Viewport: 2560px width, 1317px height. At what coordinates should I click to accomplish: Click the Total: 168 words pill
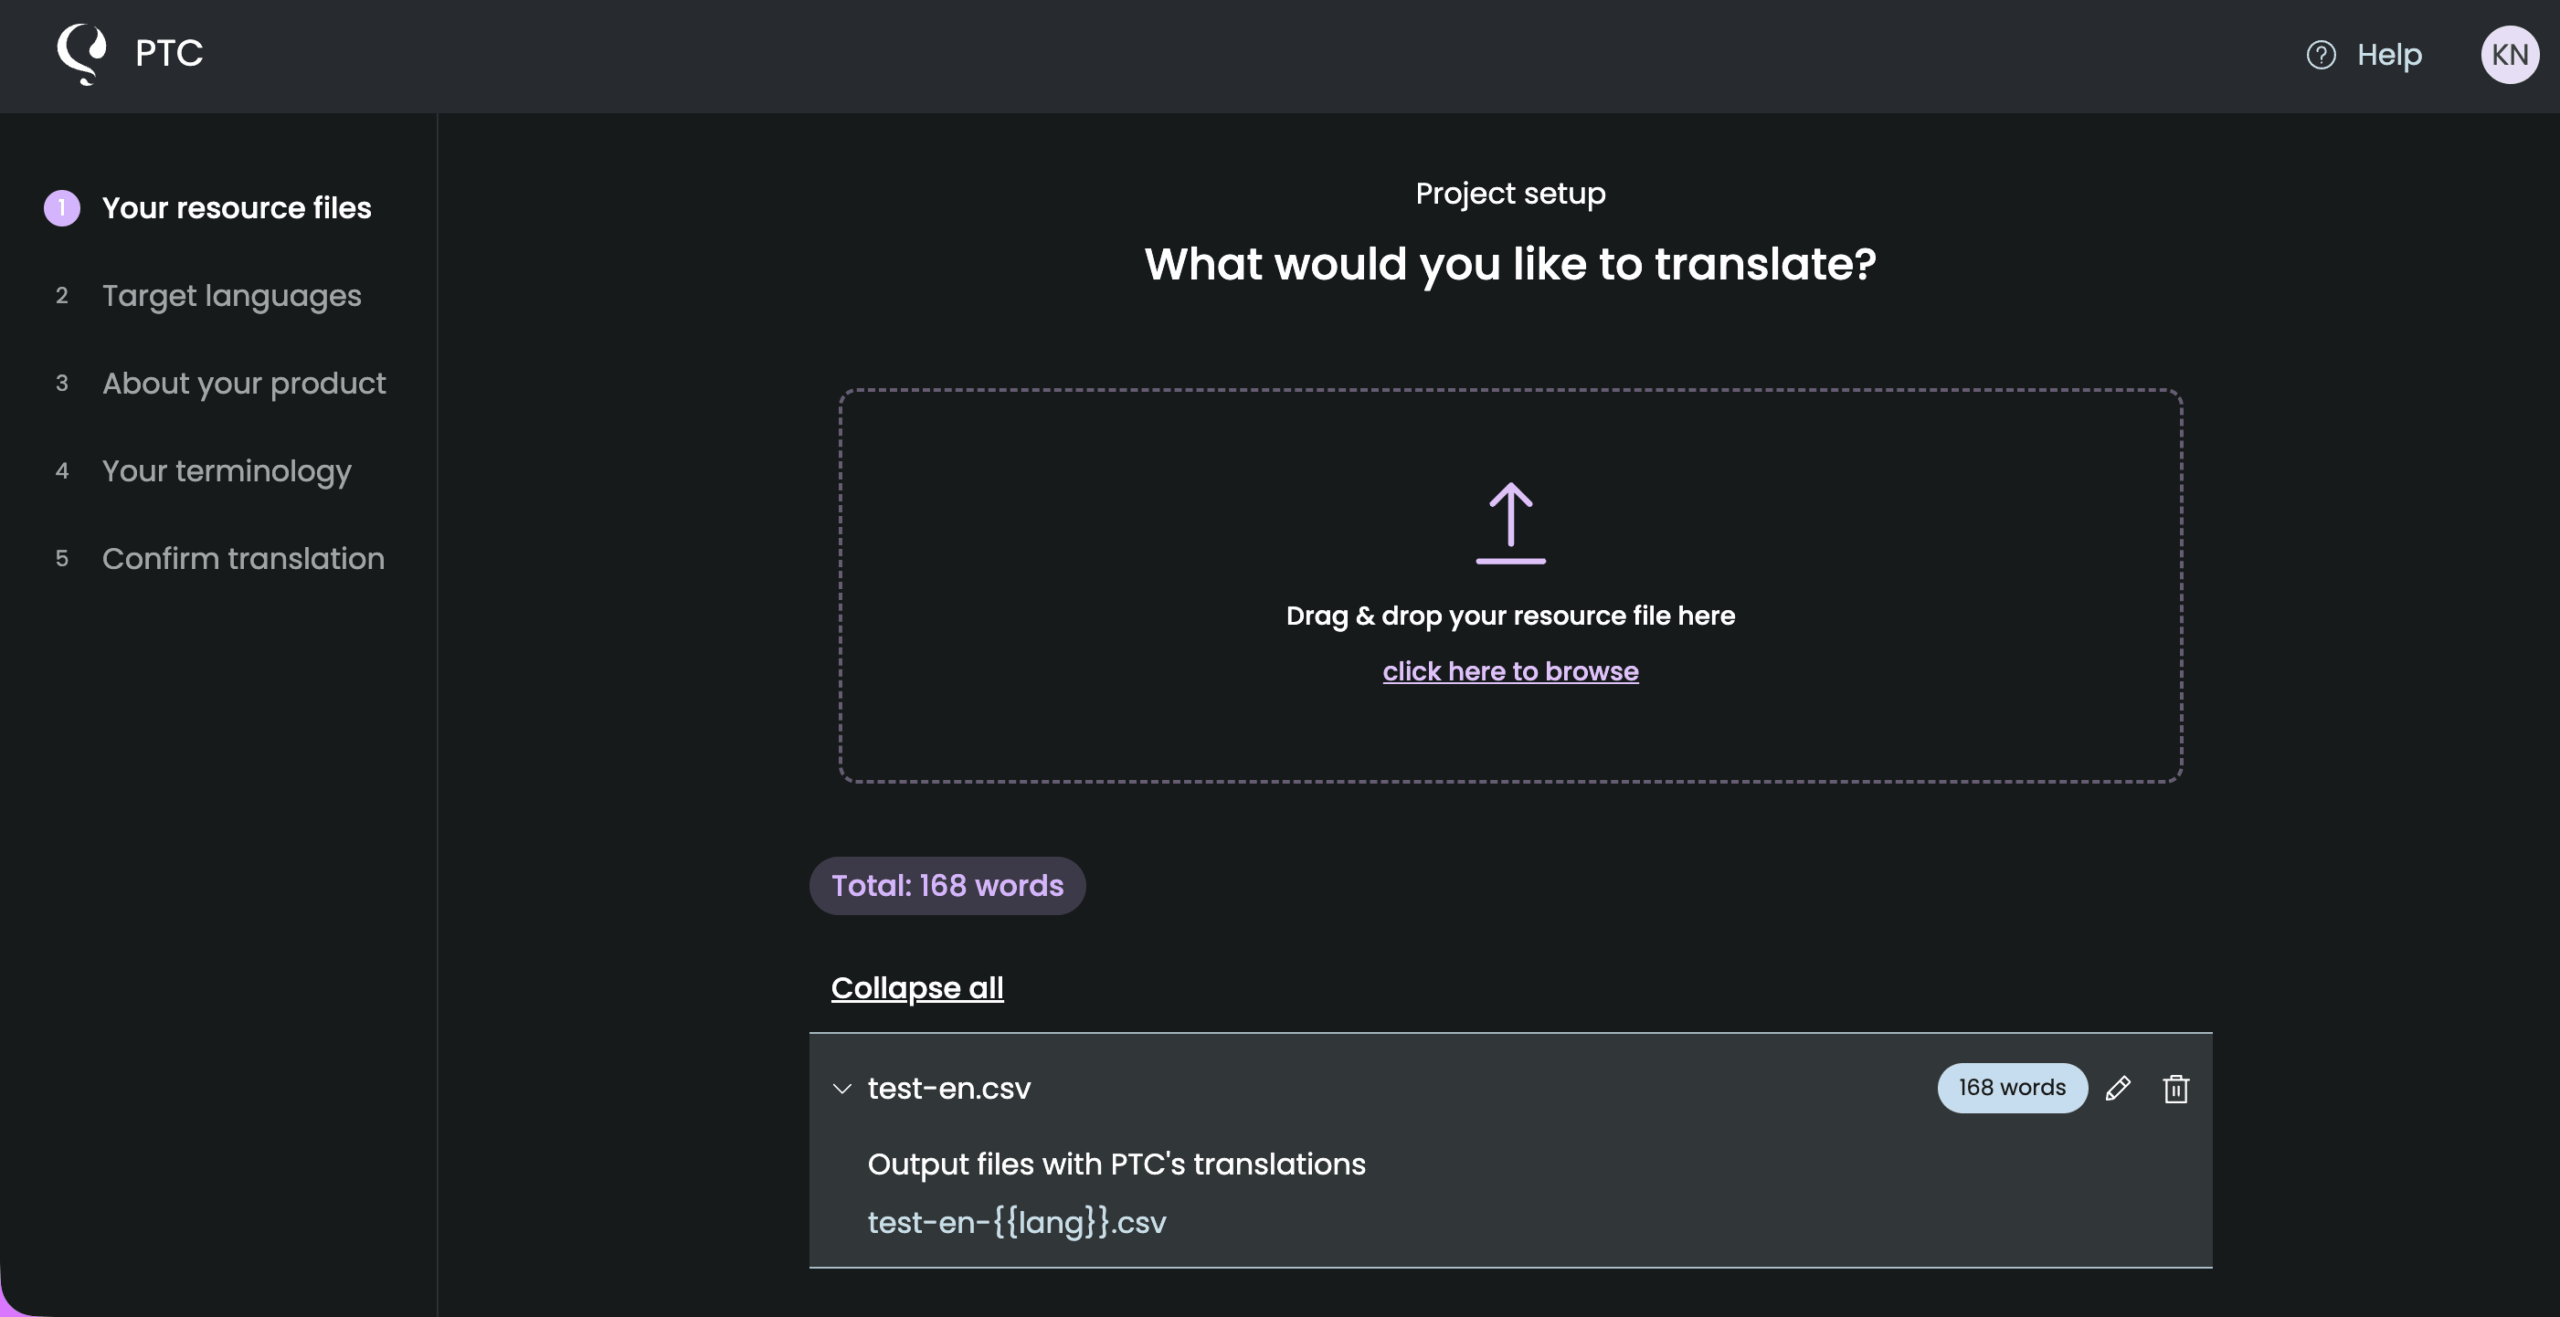coord(947,886)
